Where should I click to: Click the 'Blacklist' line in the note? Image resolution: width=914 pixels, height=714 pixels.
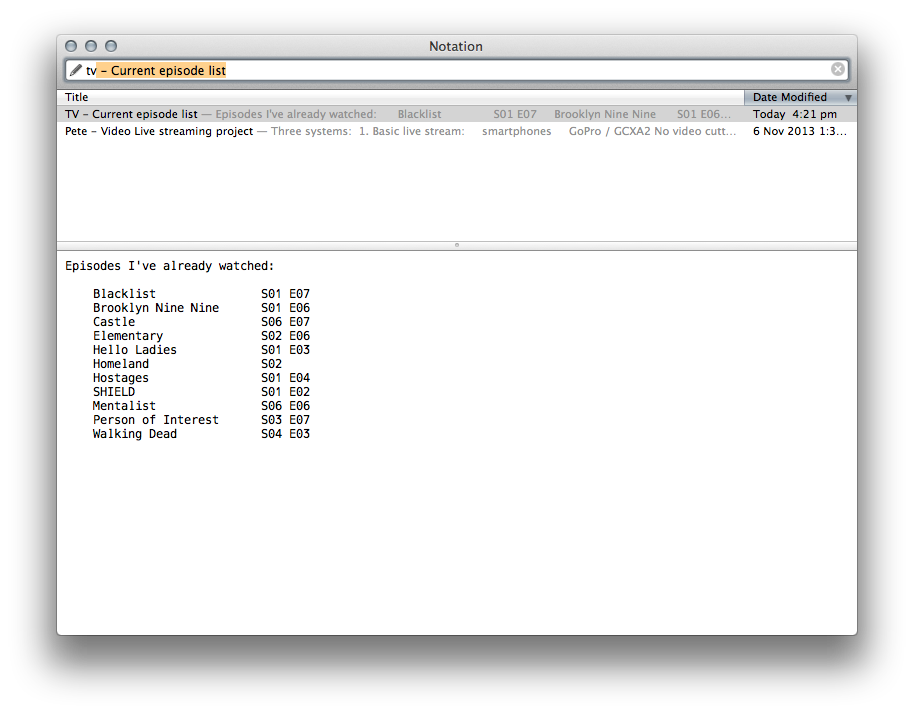(124, 294)
